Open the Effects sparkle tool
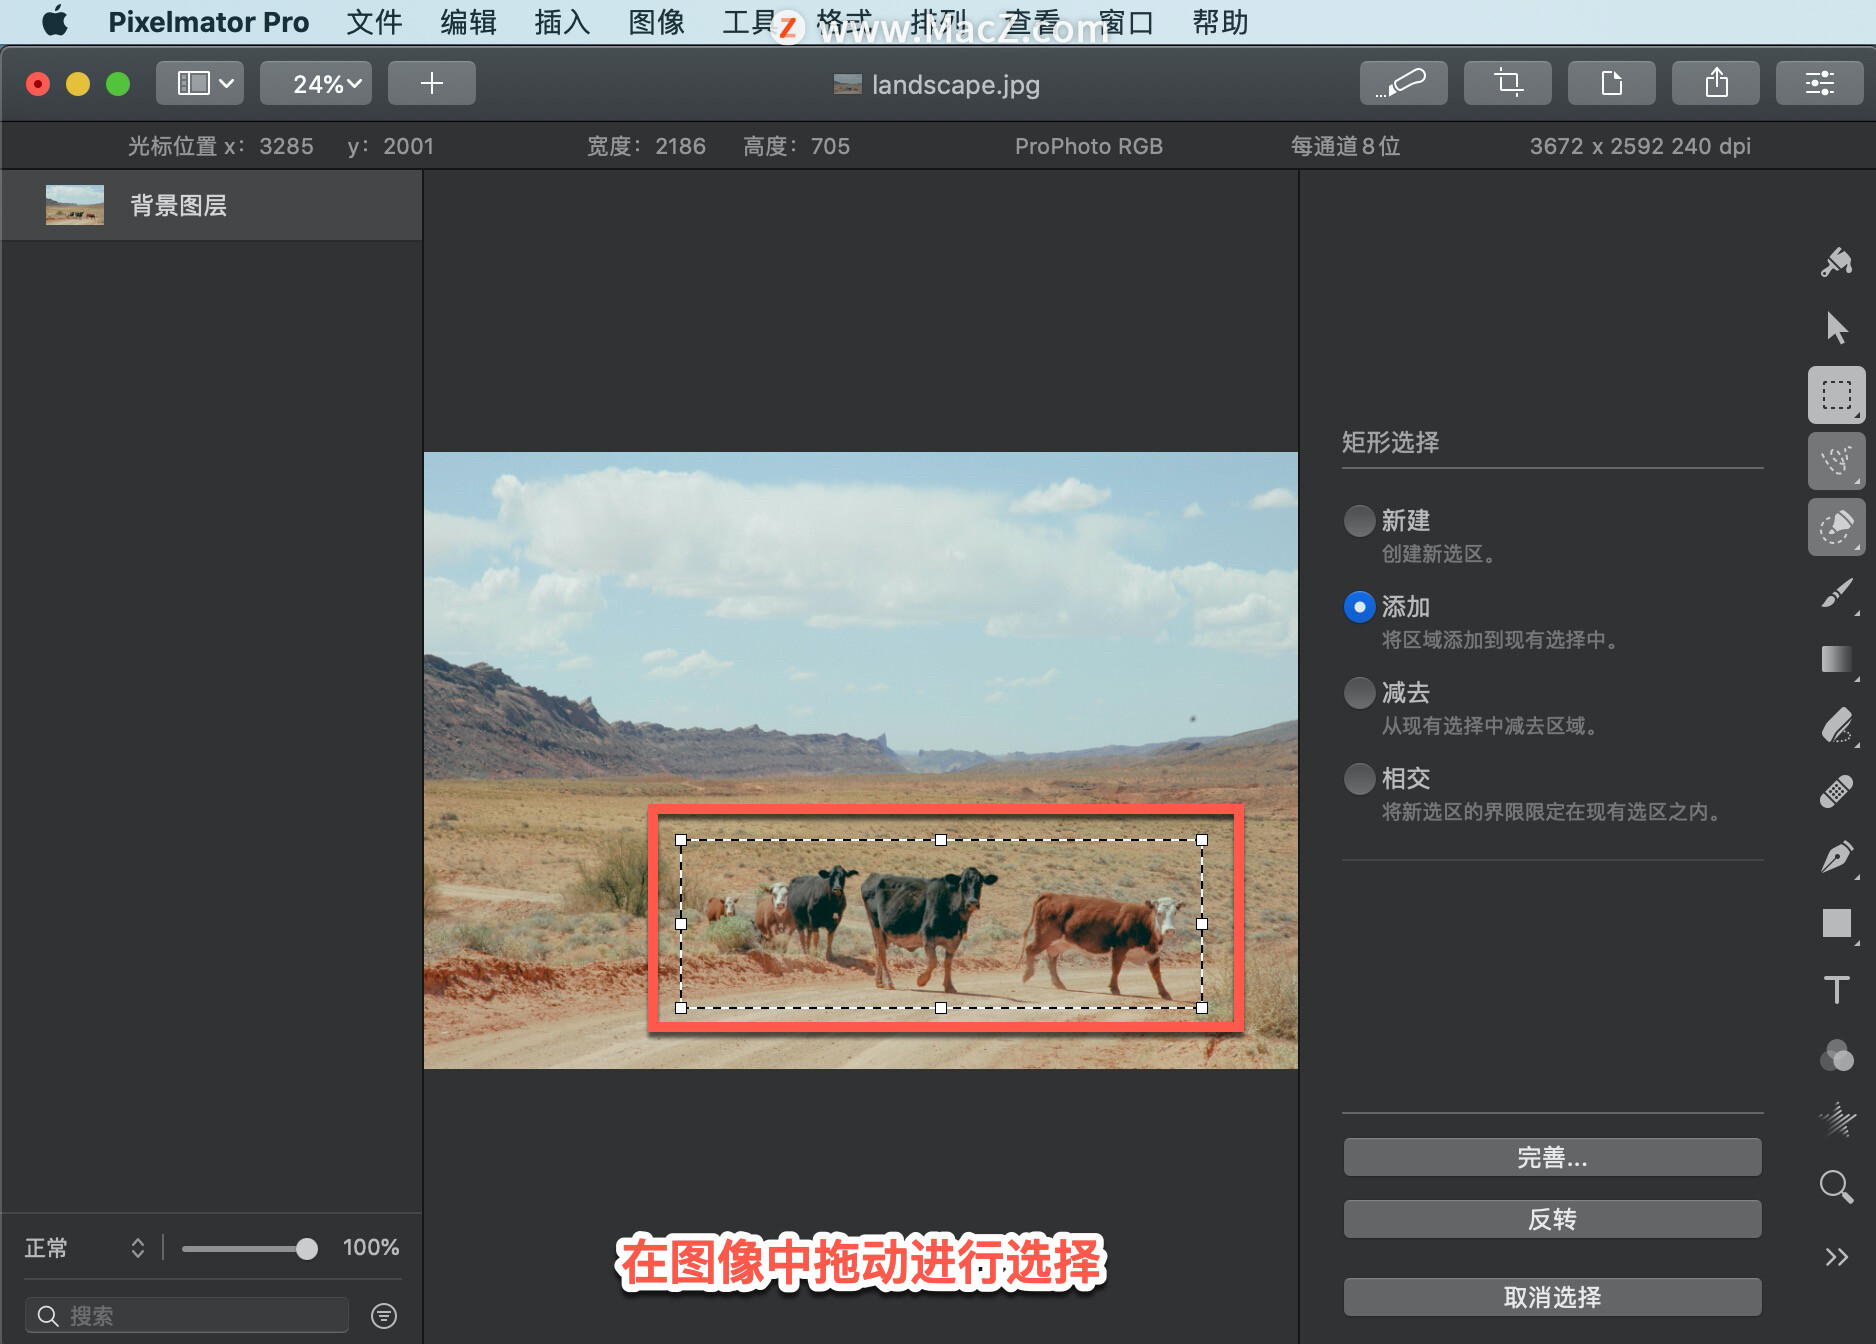The height and width of the screenshot is (1344, 1876). coord(1836,1120)
